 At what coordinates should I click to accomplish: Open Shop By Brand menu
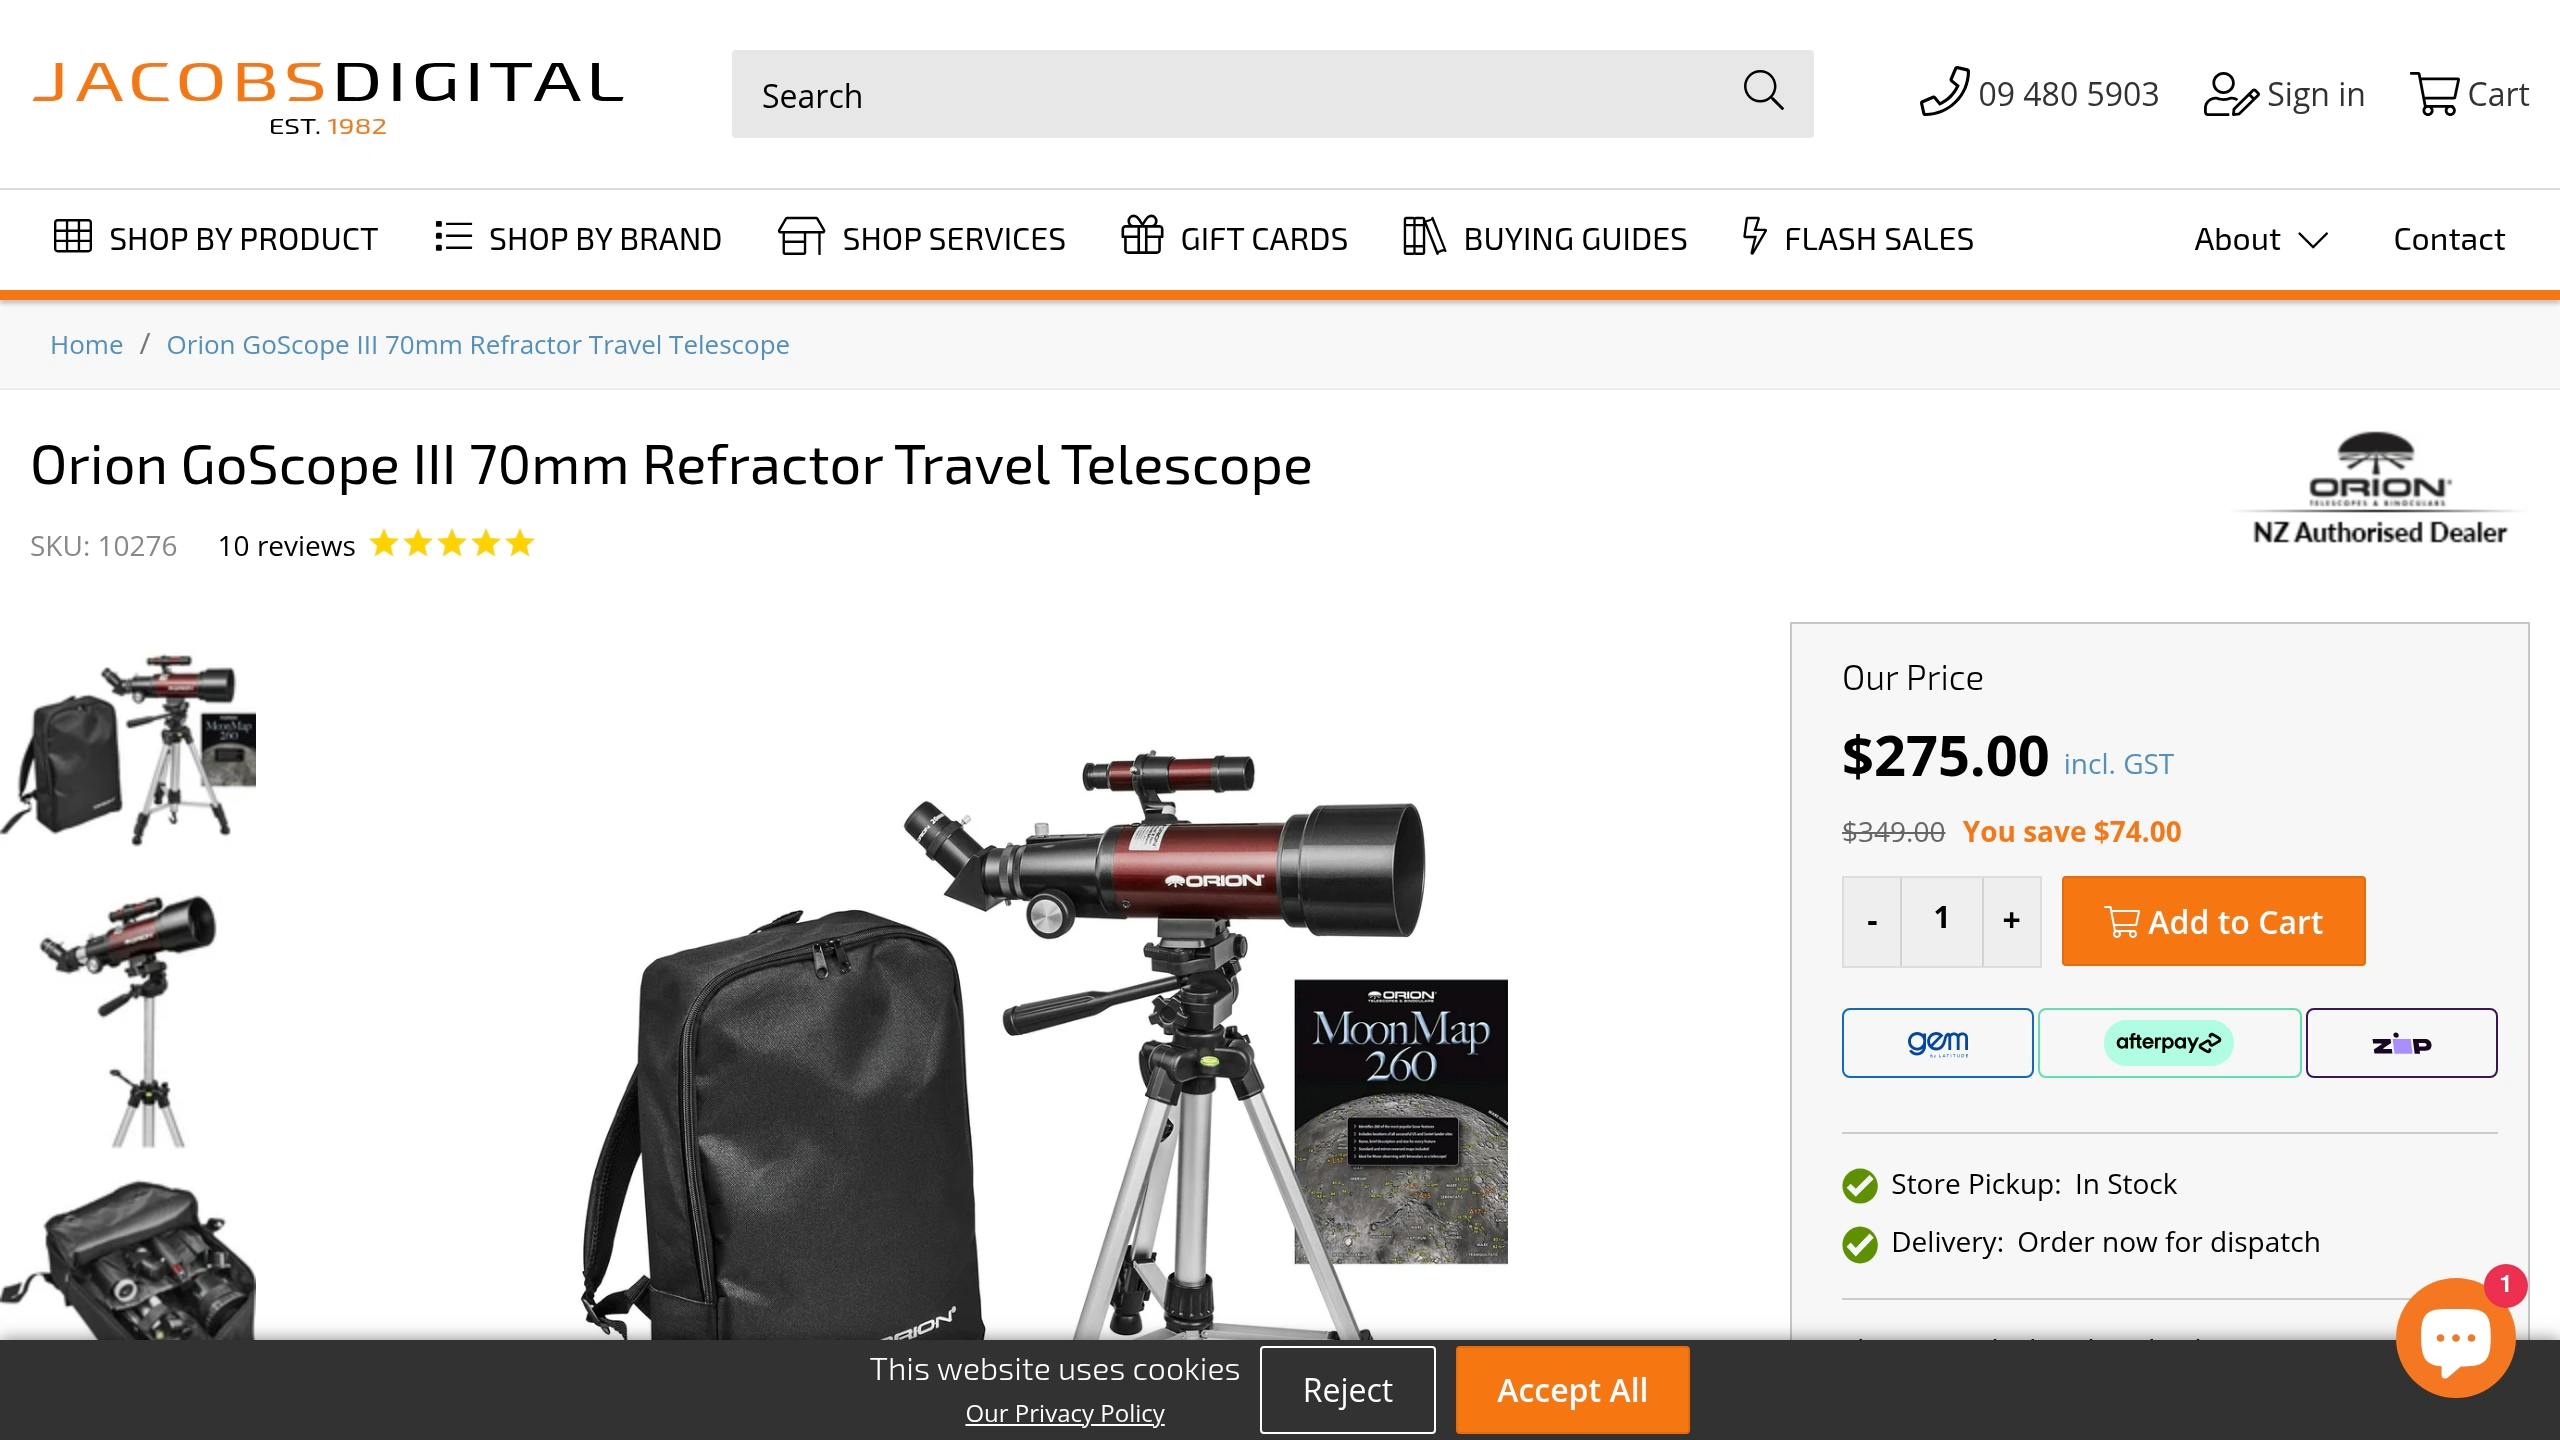578,239
